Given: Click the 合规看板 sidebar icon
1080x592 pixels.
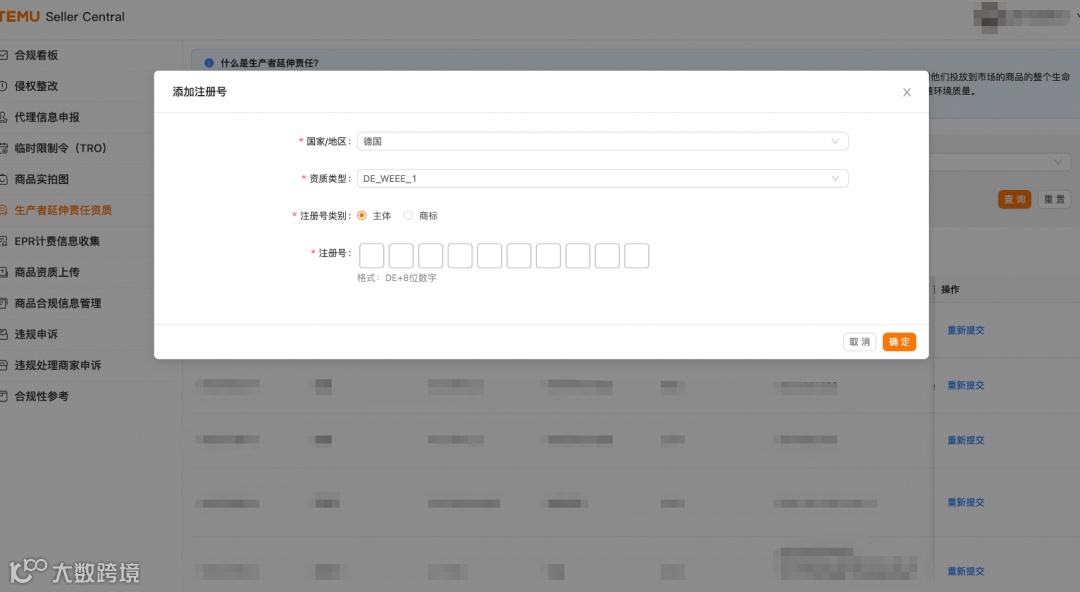Looking at the screenshot, I should [x=3, y=55].
